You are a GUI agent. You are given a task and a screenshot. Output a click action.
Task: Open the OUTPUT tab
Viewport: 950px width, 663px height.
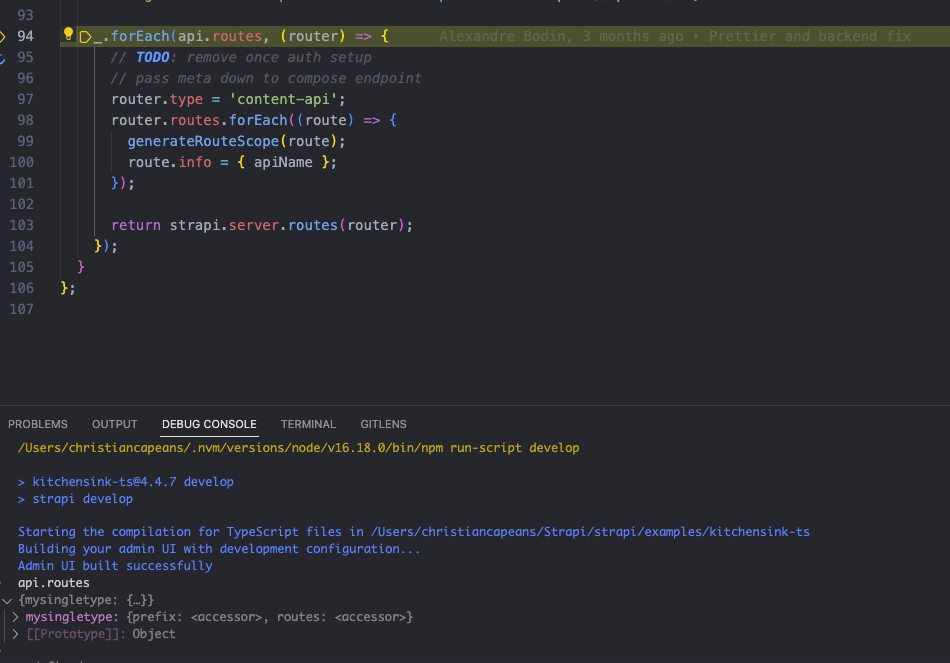[114, 424]
